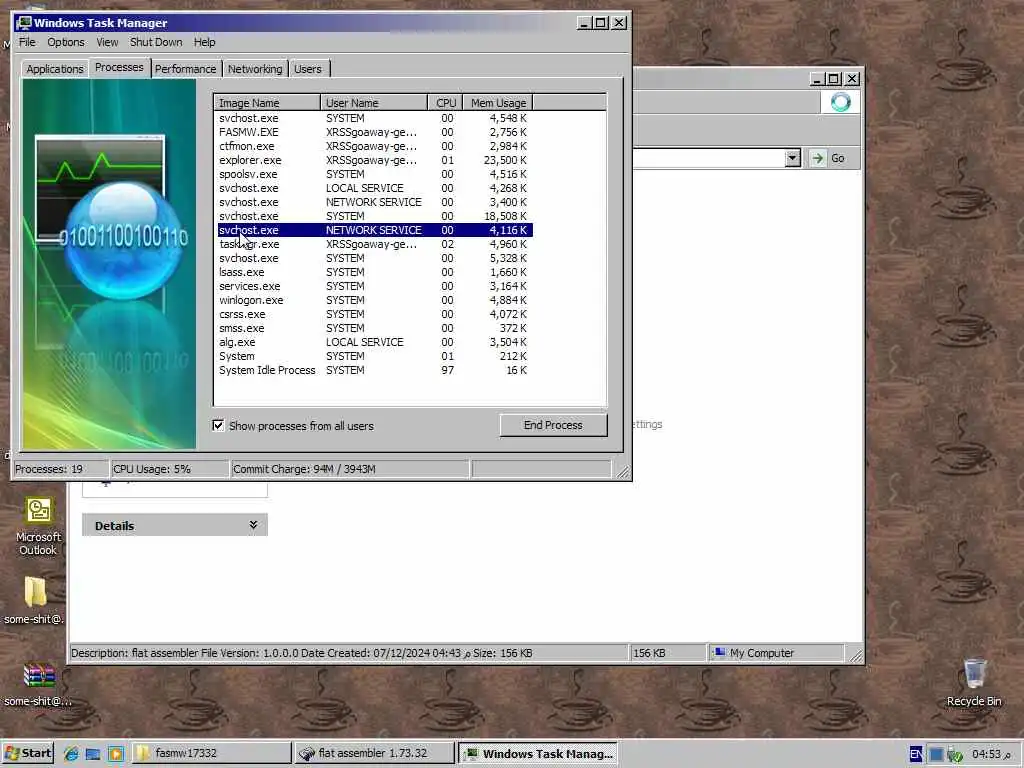The width and height of the screenshot is (1024, 768).
Task: Select the spoolsv.exe process row
Action: (x=374, y=174)
